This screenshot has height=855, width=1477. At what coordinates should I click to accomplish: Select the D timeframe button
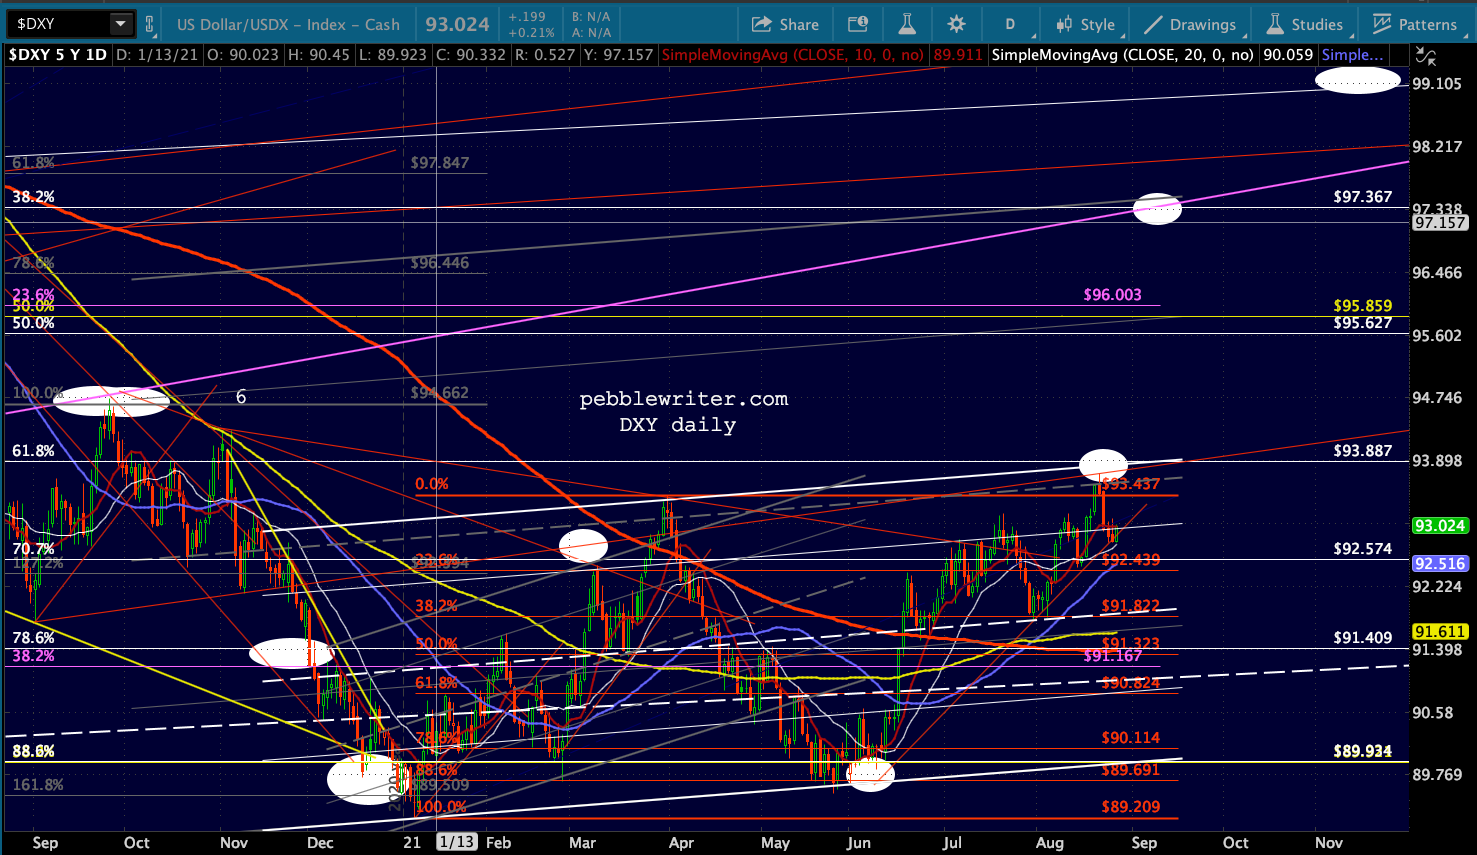tap(1010, 25)
